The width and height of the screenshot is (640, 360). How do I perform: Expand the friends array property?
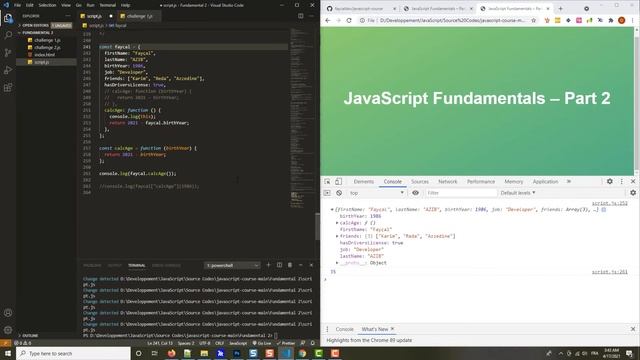337,236
